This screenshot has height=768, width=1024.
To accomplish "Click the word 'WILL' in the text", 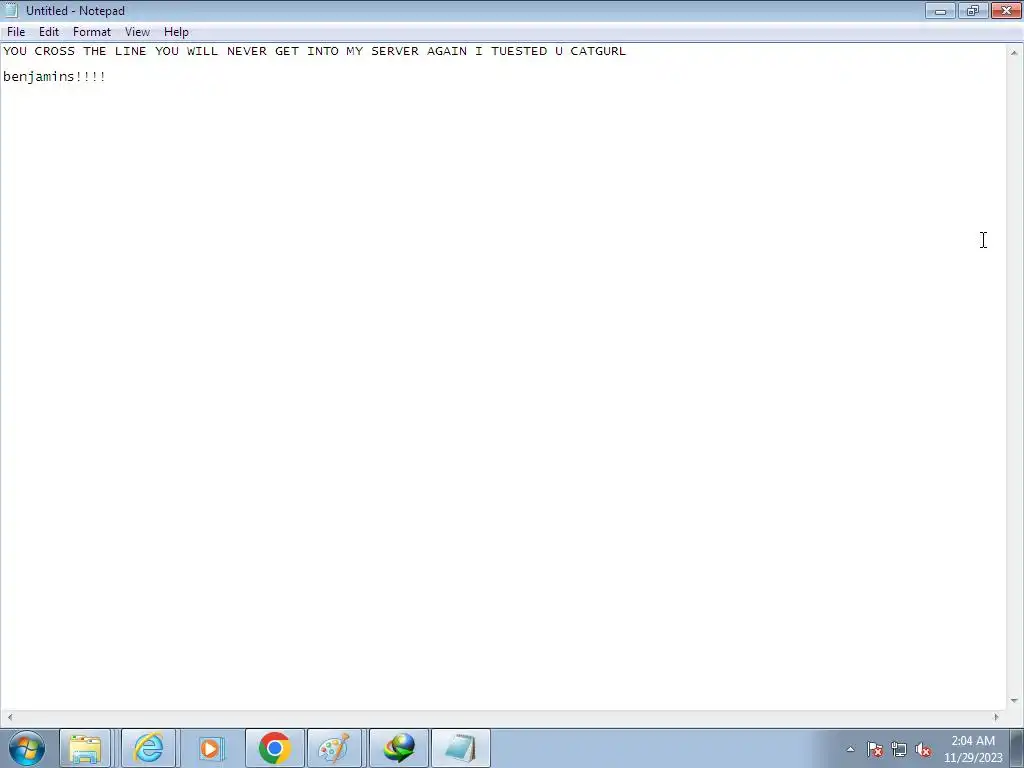I will click(202, 51).
